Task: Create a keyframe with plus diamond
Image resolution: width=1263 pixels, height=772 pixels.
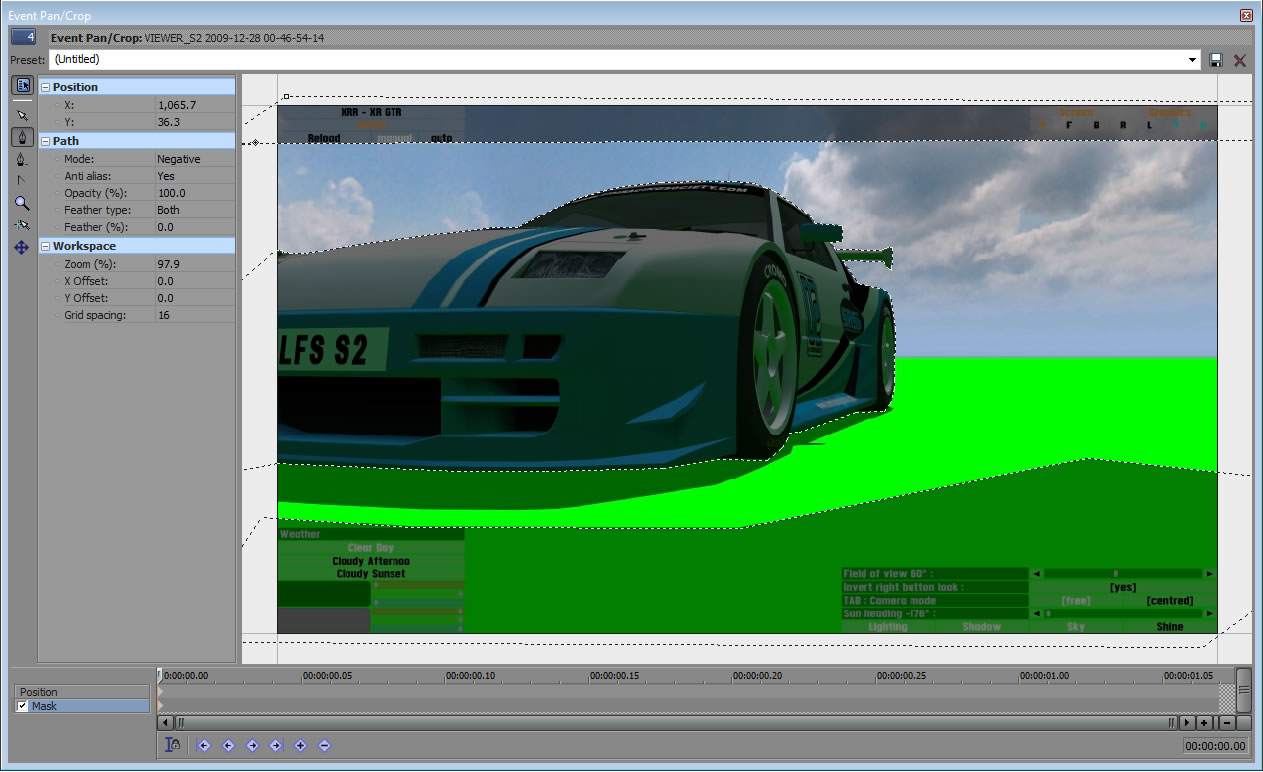Action: click(300, 745)
